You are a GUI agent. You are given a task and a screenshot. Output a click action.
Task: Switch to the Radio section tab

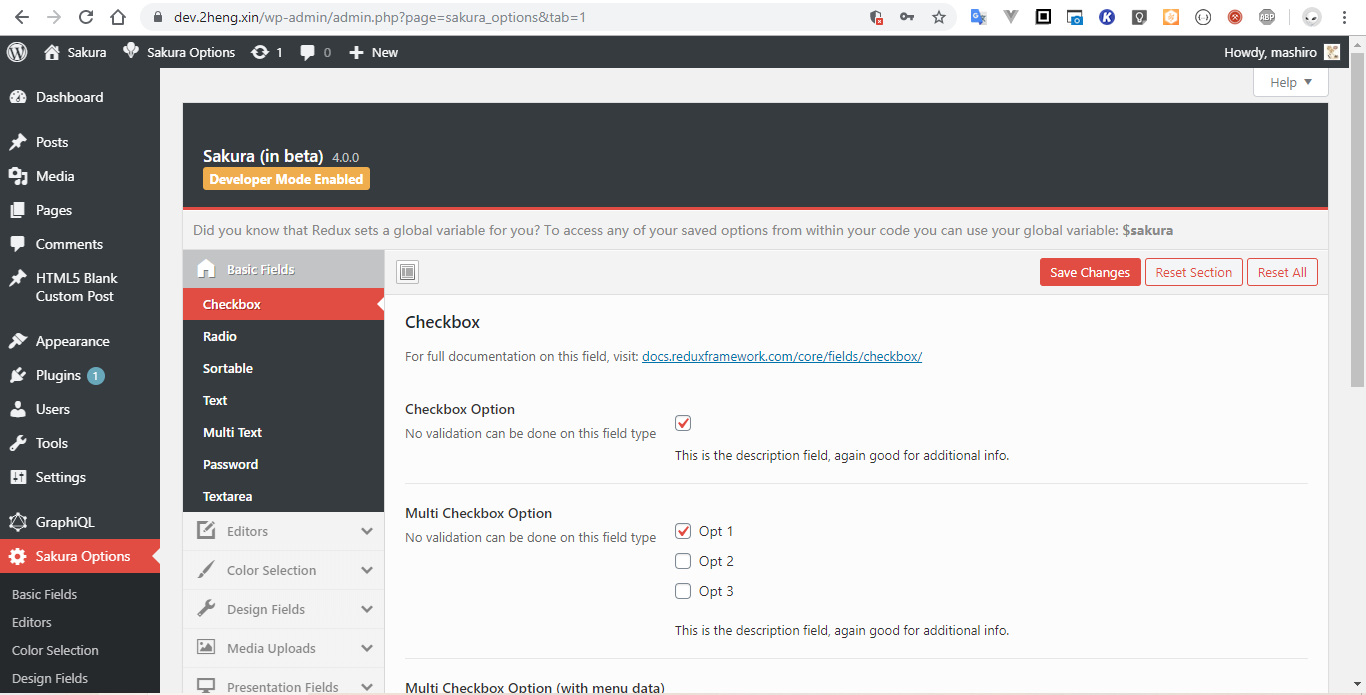tap(283, 336)
